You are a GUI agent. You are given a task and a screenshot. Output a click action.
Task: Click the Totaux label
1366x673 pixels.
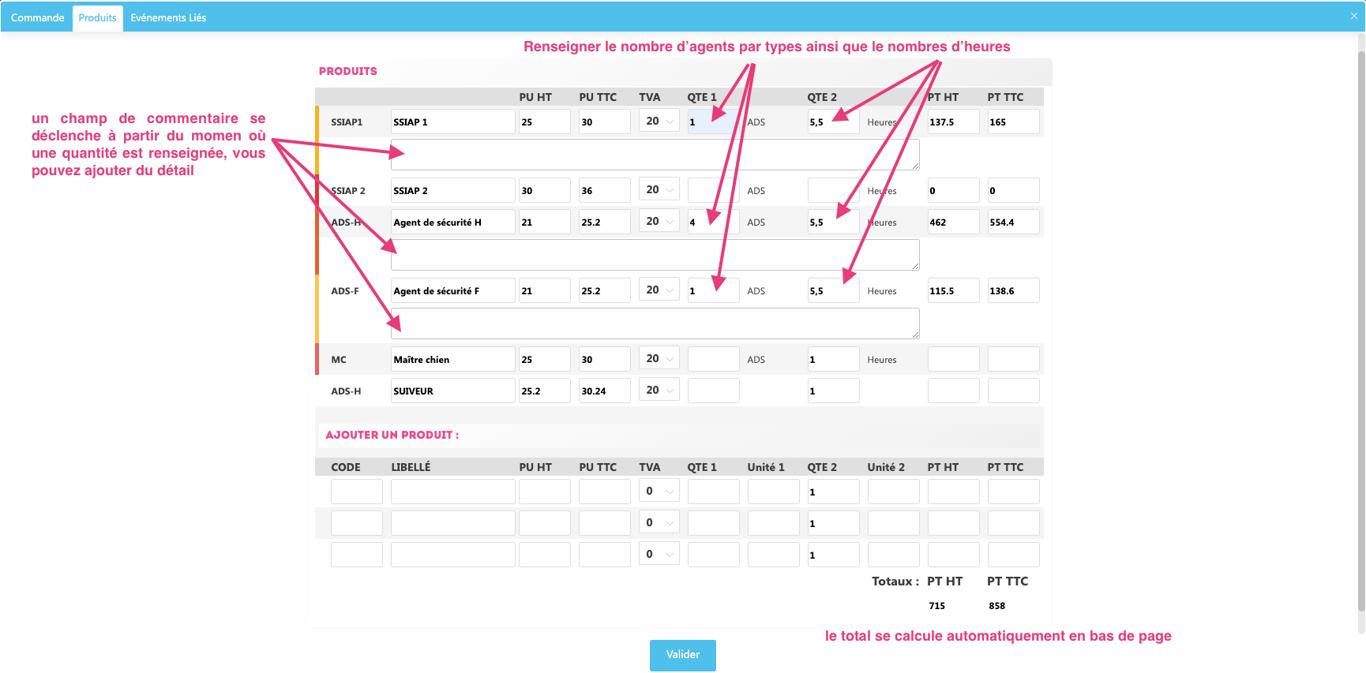pos(895,581)
